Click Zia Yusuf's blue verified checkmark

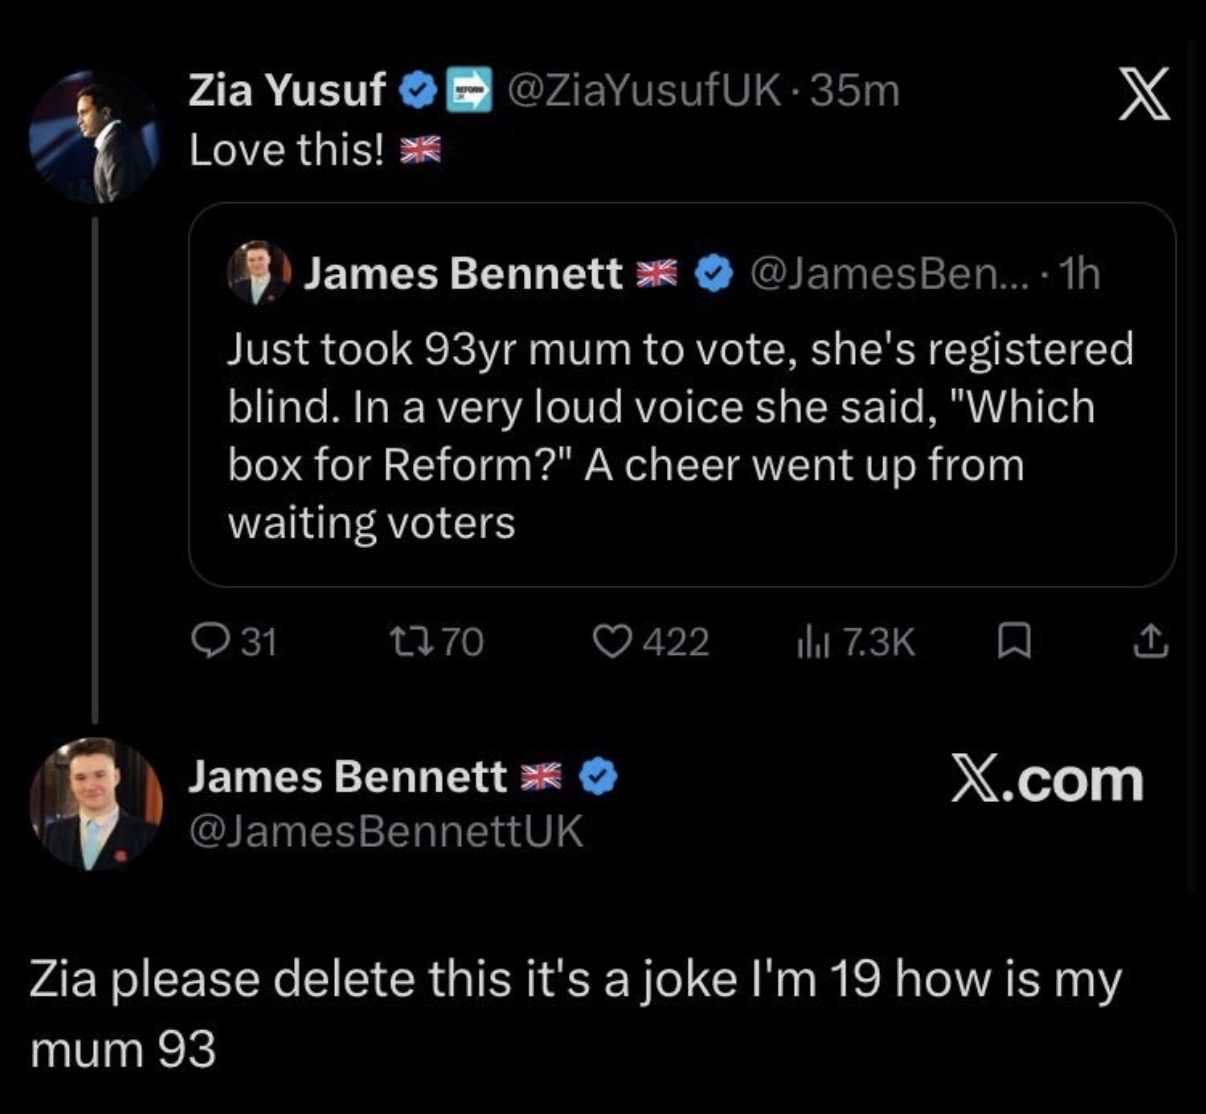coord(417,91)
